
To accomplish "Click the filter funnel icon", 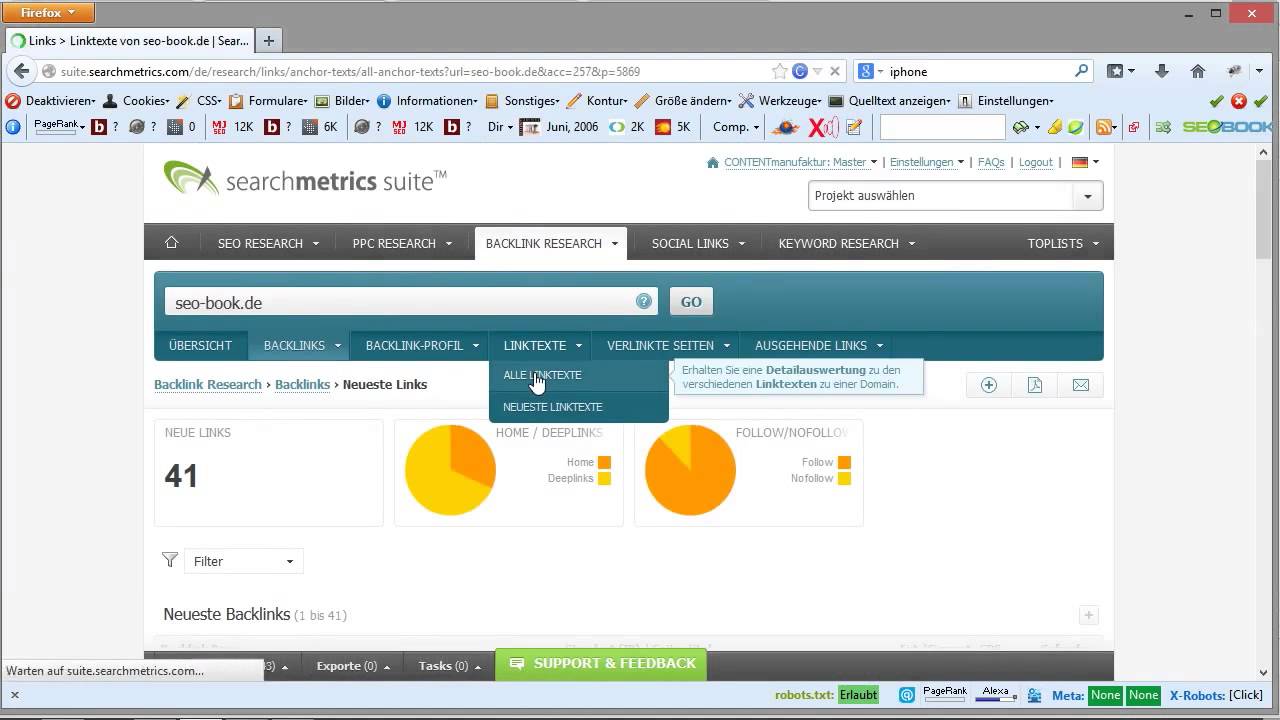I will click(170, 560).
